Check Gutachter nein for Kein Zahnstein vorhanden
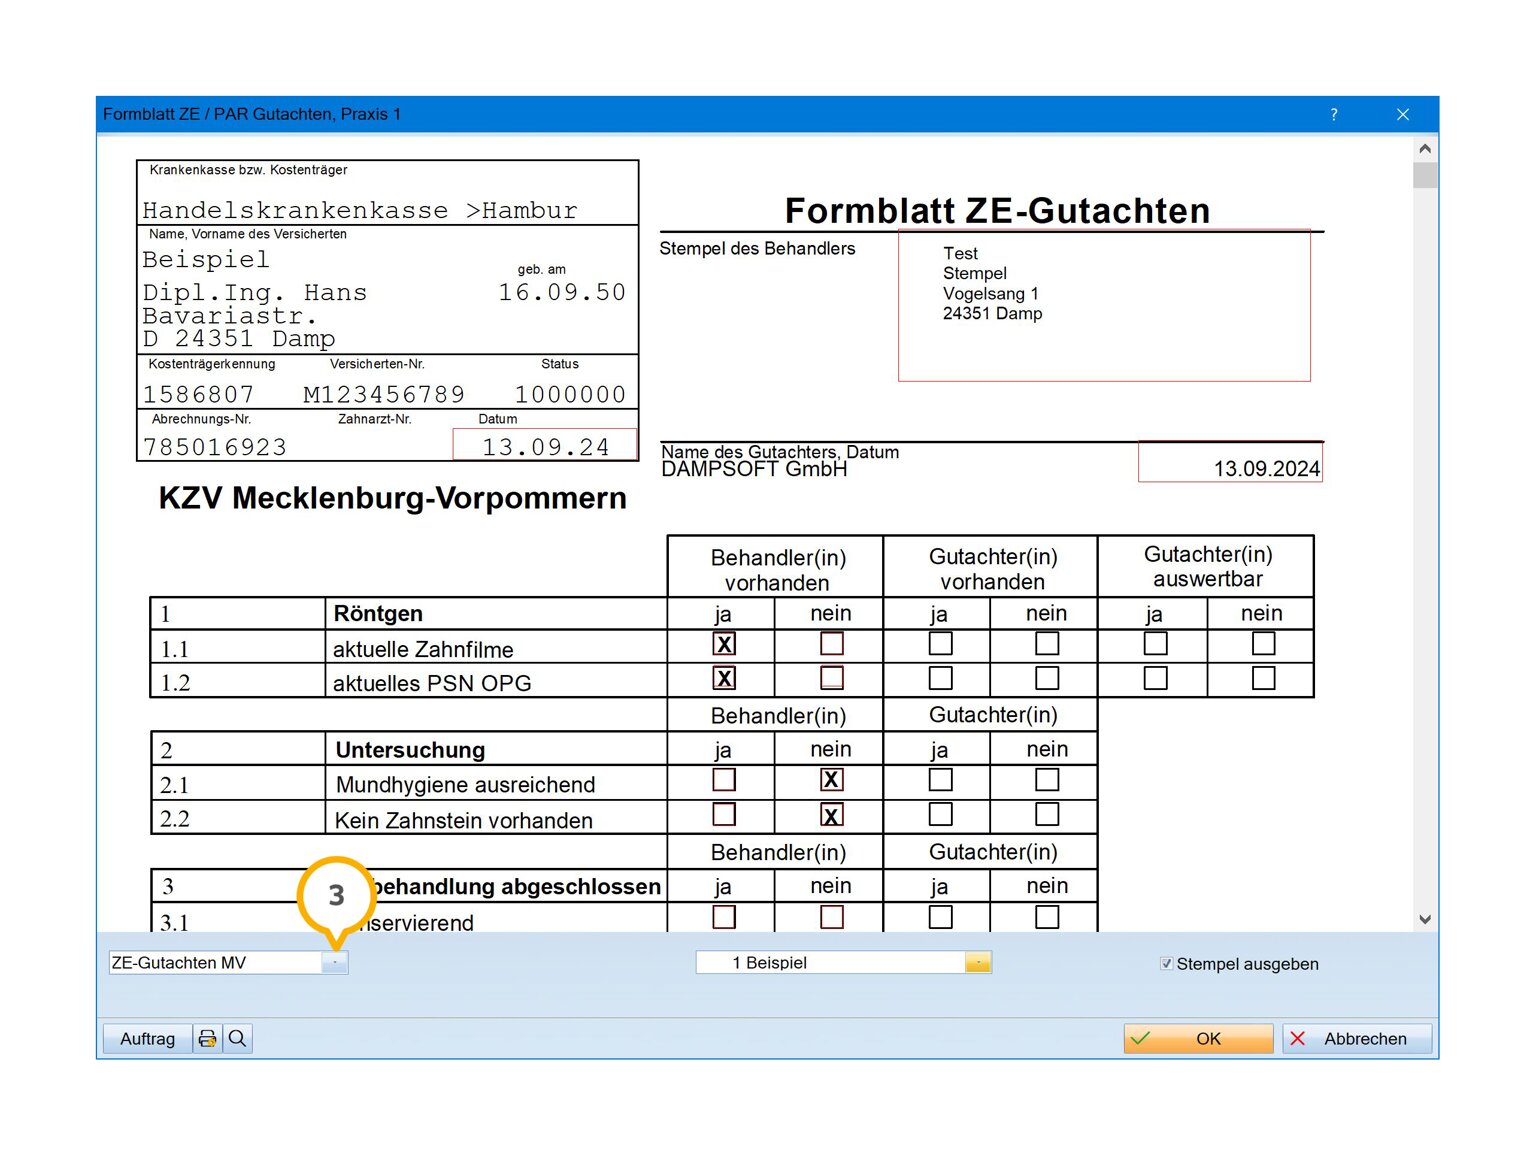This screenshot has height=1156, width=1536. coord(1047,814)
